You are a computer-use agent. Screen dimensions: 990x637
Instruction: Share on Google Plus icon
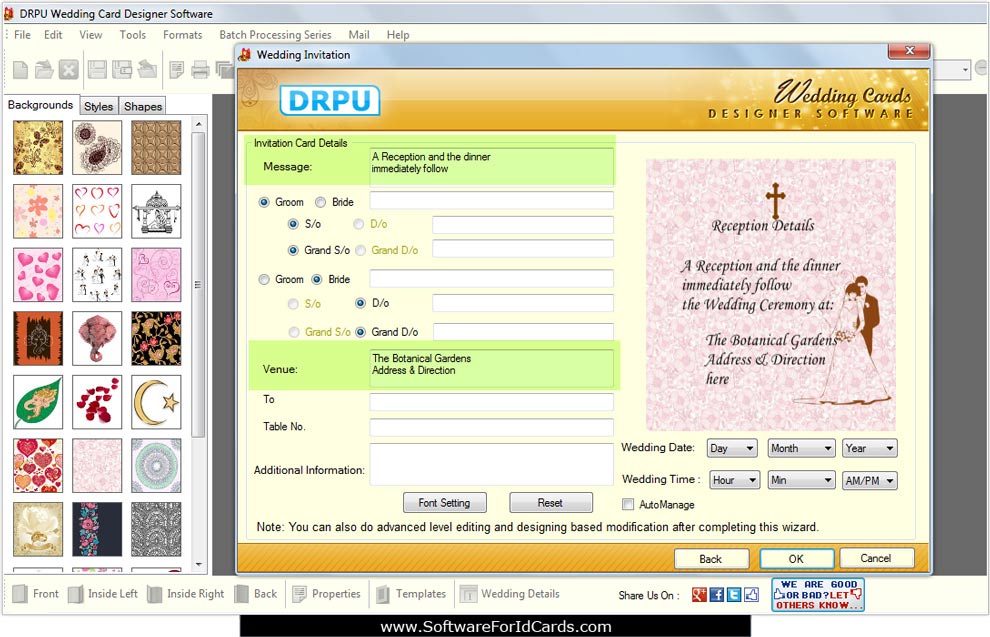pos(699,594)
